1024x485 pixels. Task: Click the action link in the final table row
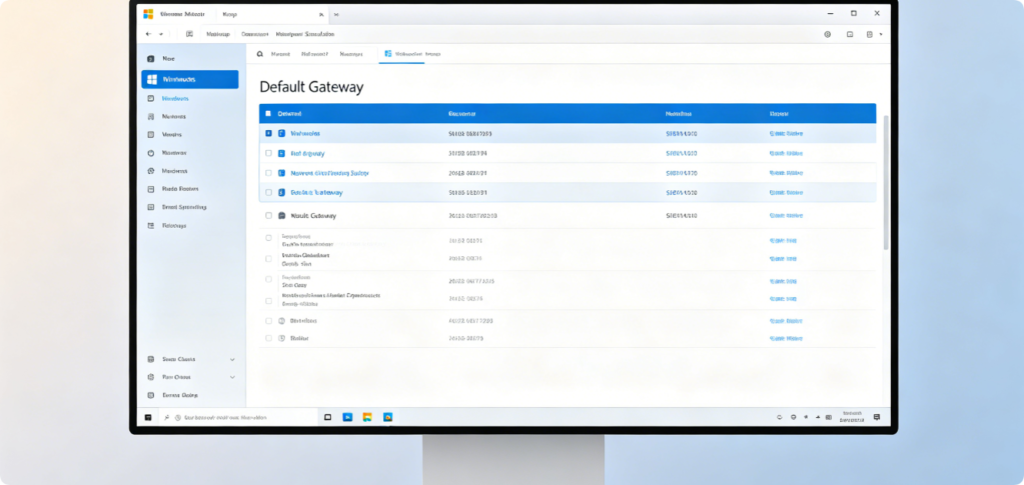pyautogui.click(x=786, y=338)
